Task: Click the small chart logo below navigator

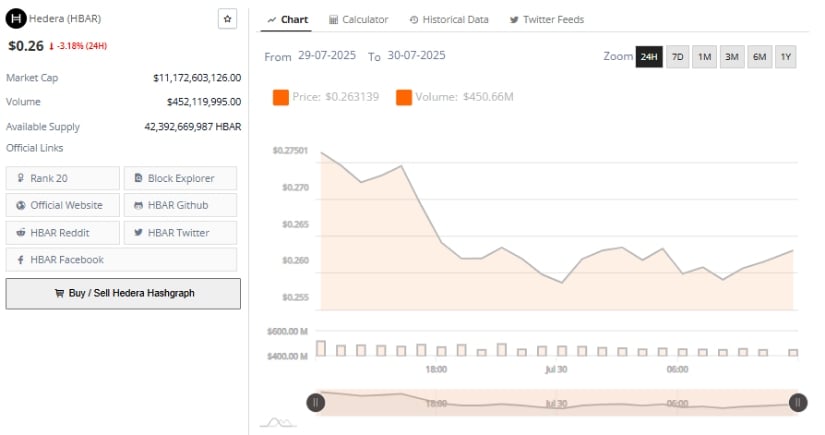Action: [279, 422]
